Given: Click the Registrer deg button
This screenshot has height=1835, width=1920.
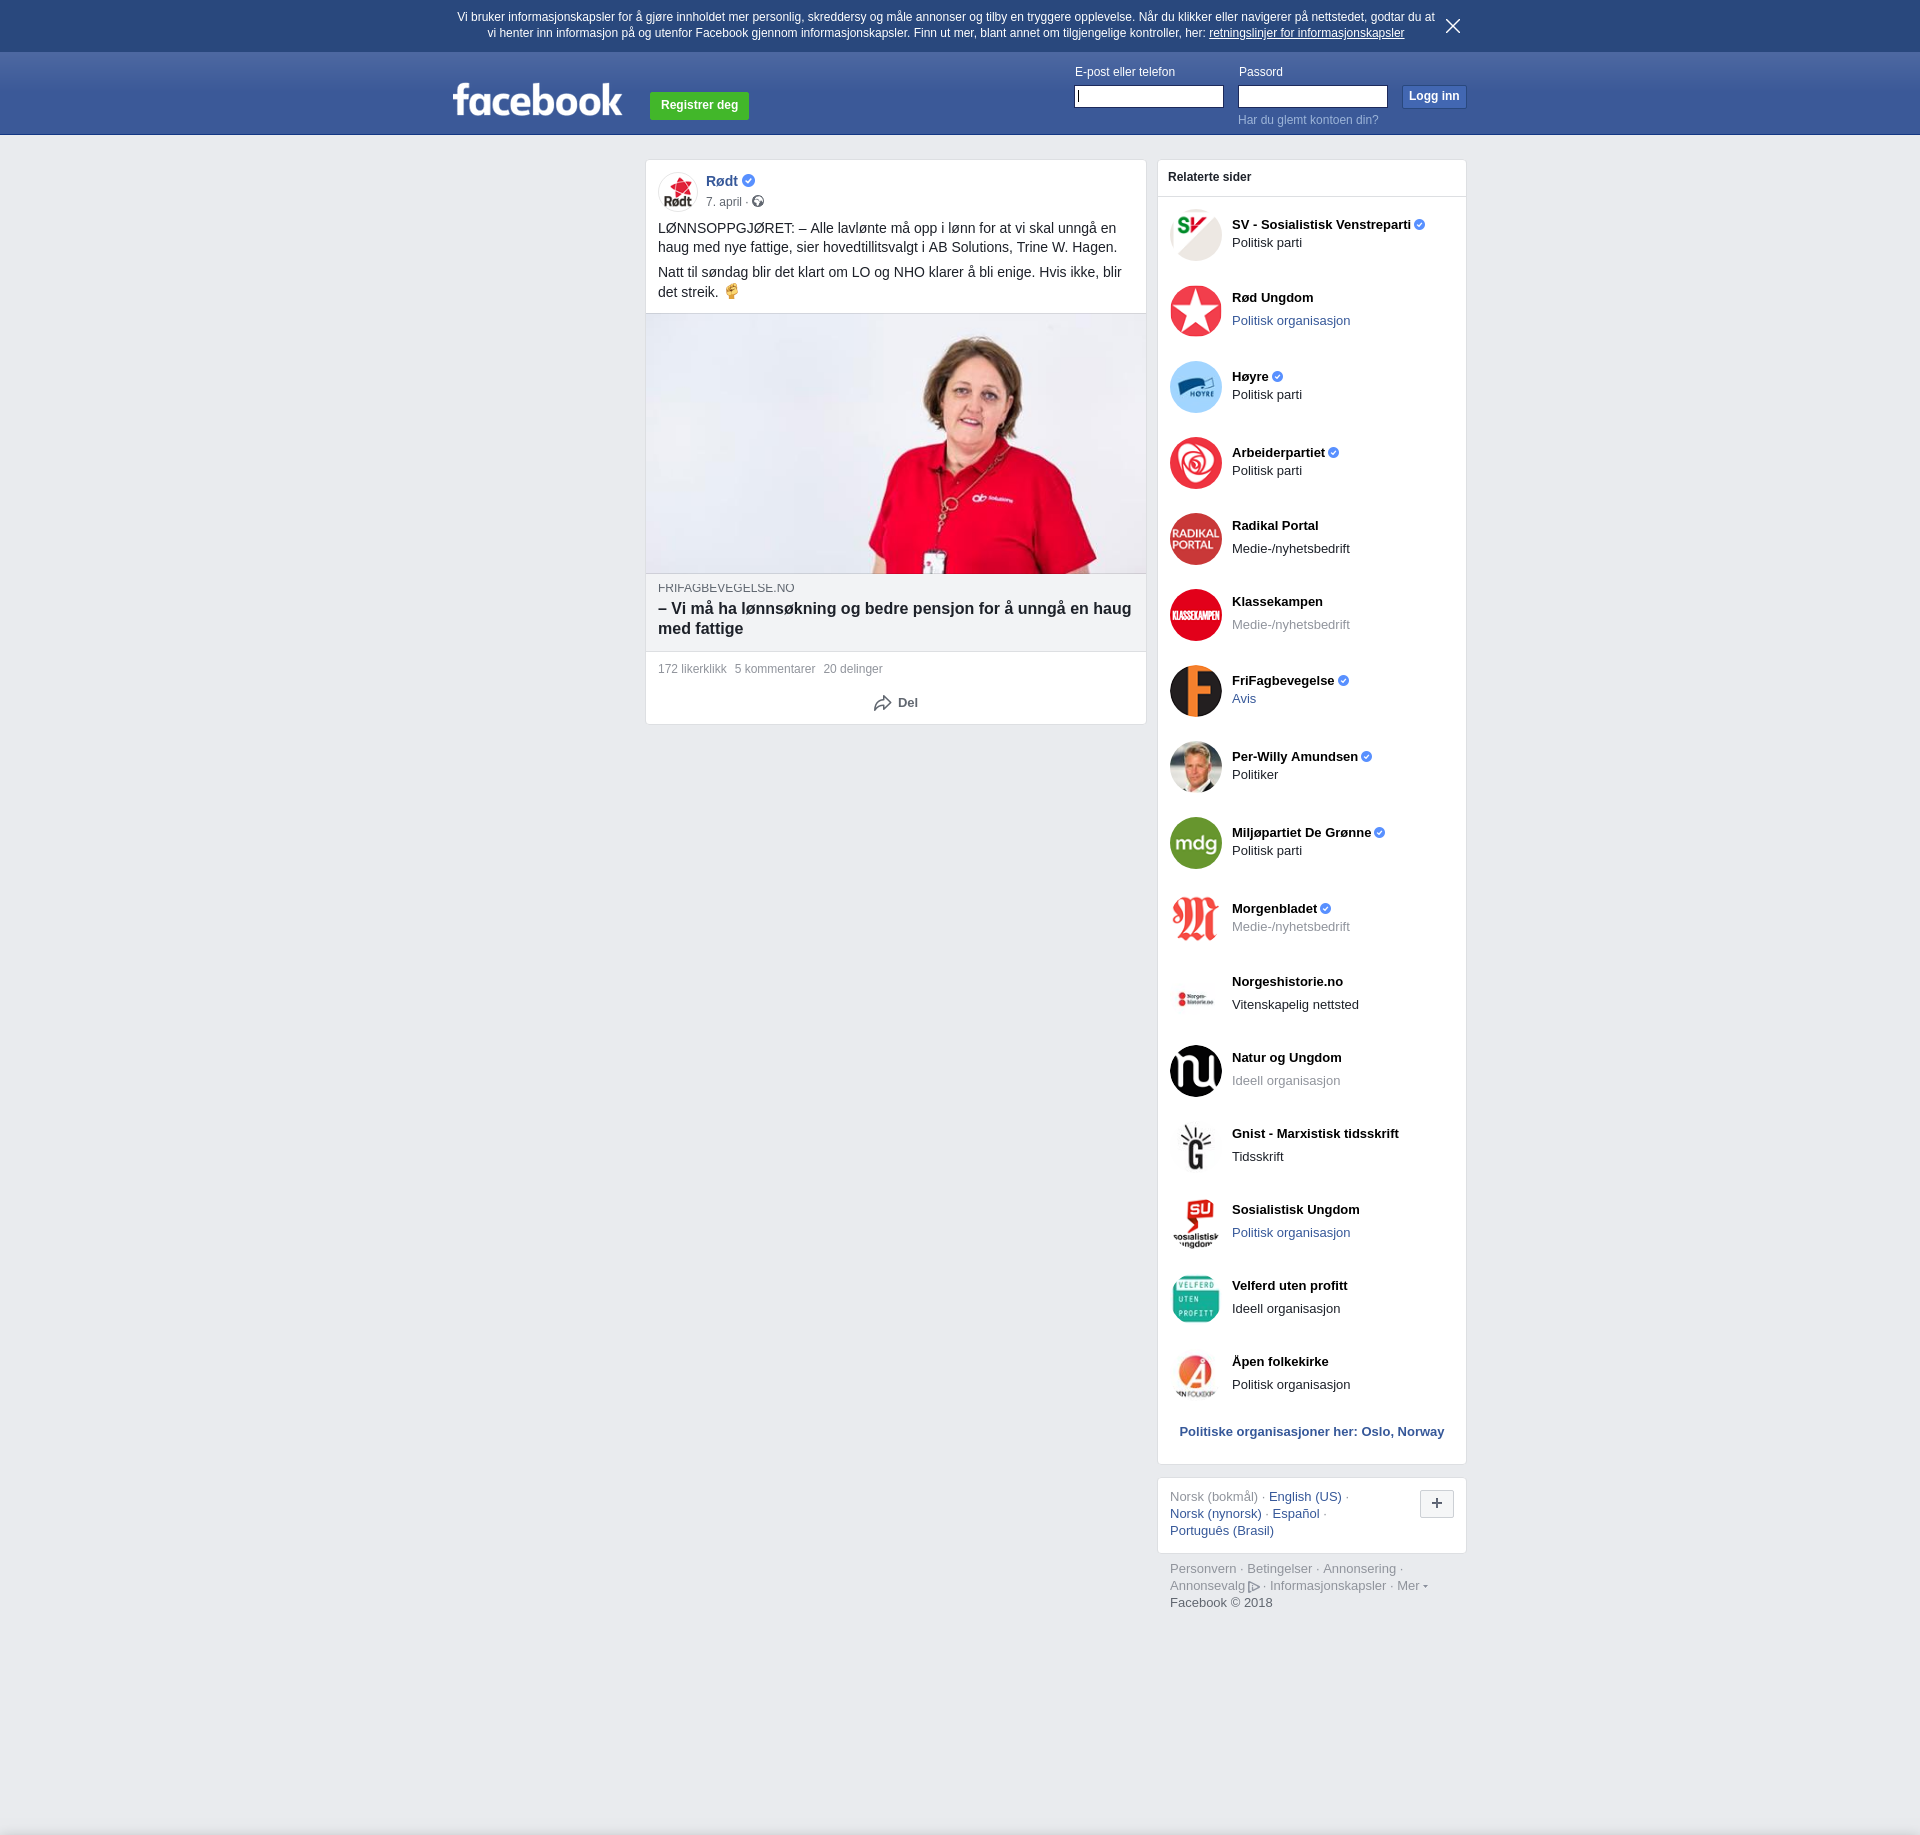Looking at the screenshot, I should [699, 105].
